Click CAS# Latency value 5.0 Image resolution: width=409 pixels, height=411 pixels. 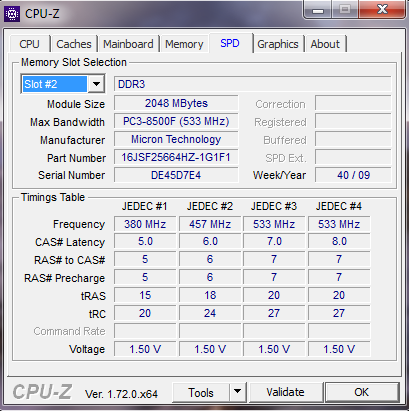(145, 241)
